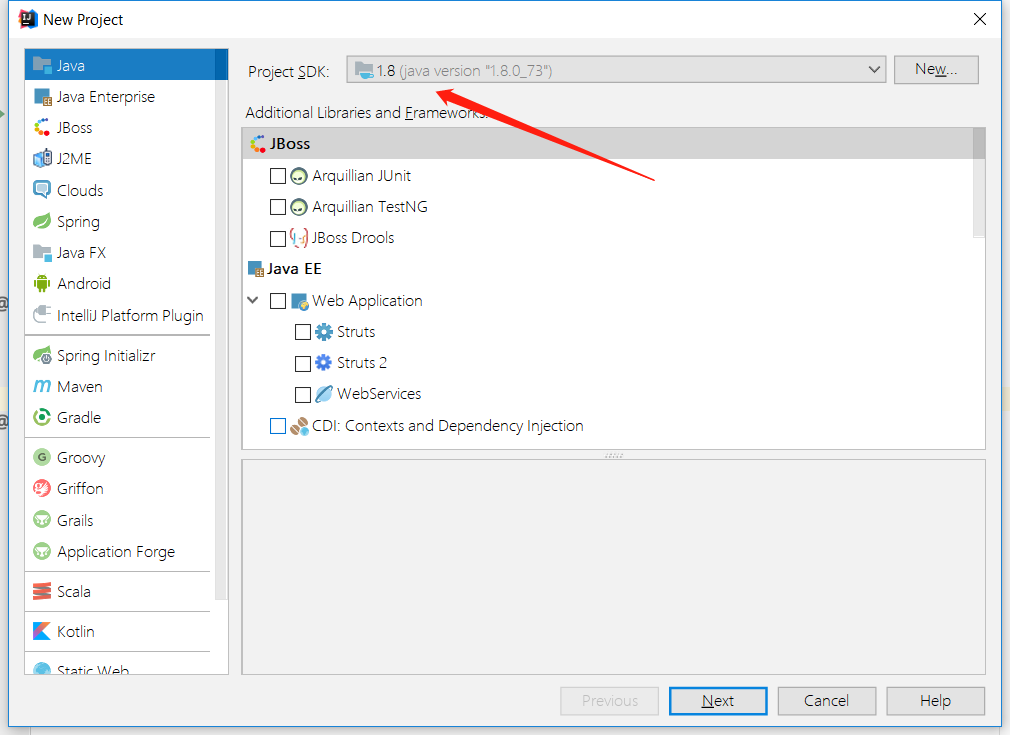The height and width of the screenshot is (735, 1010).
Task: Collapse the Web Application tree node
Action: point(253,300)
